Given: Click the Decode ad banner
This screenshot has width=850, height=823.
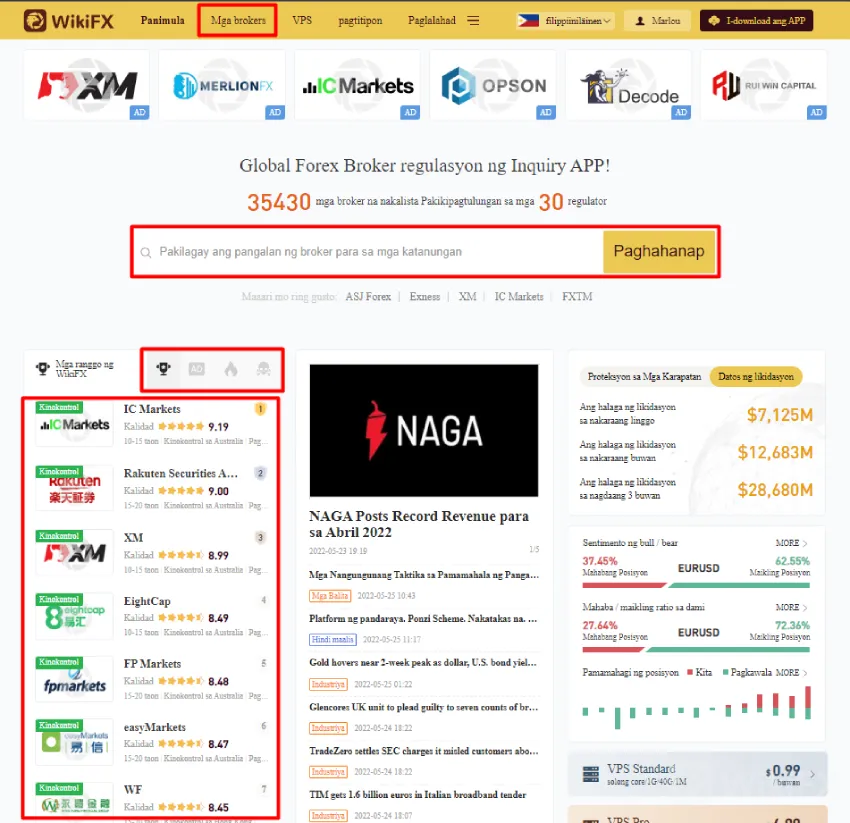Looking at the screenshot, I should pyautogui.click(x=628, y=85).
